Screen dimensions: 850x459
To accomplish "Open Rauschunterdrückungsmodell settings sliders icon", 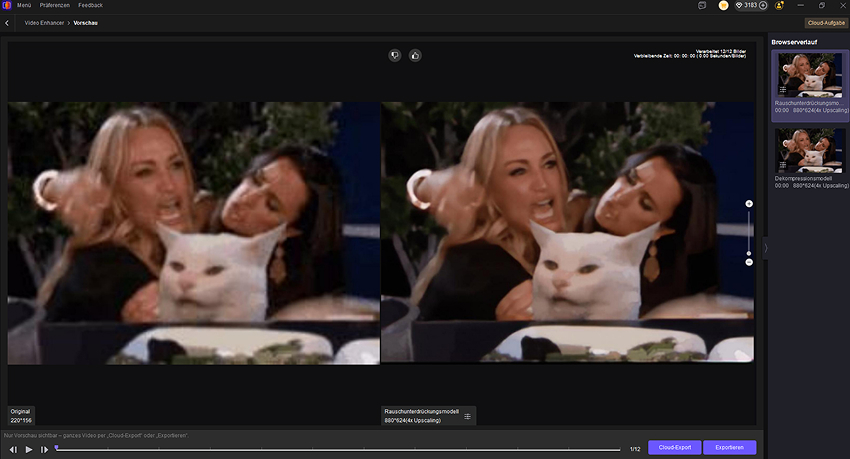I will pyautogui.click(x=467, y=416).
